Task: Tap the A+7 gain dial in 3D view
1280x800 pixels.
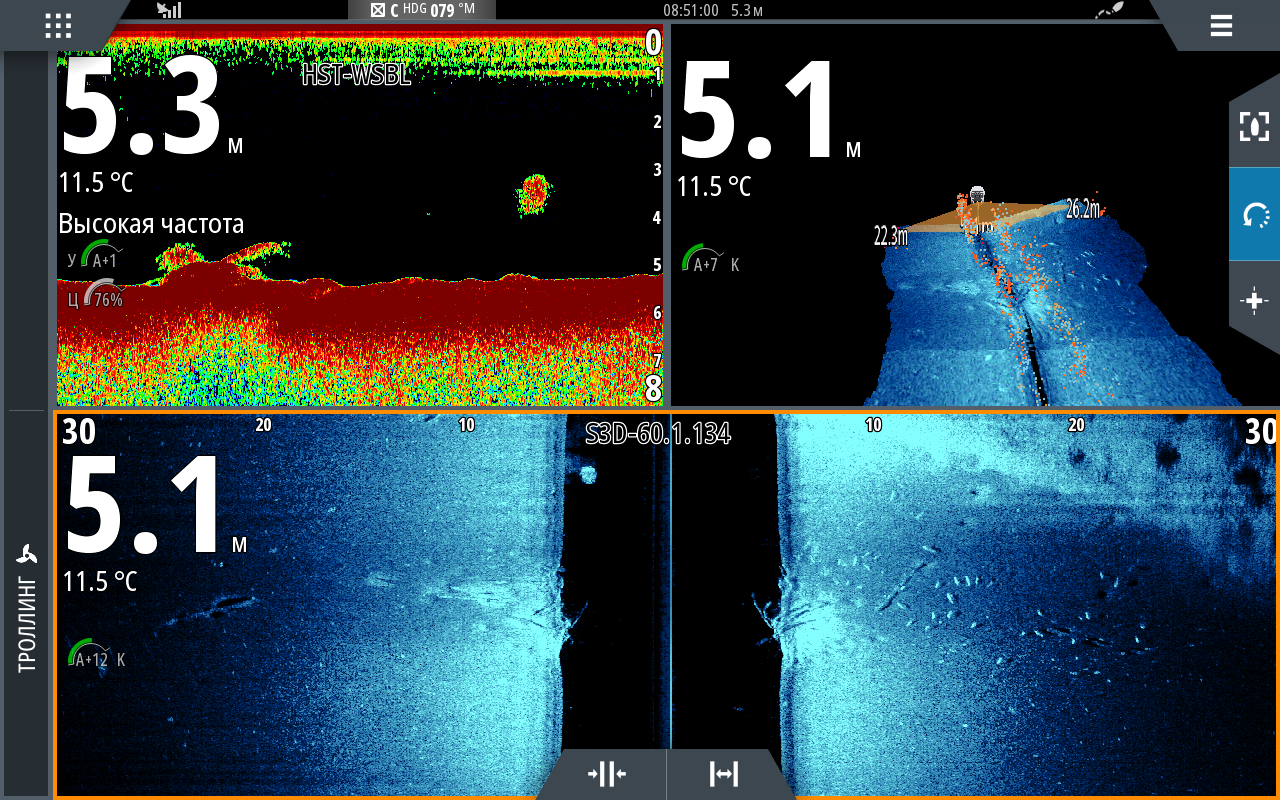Action: pyautogui.click(x=703, y=262)
